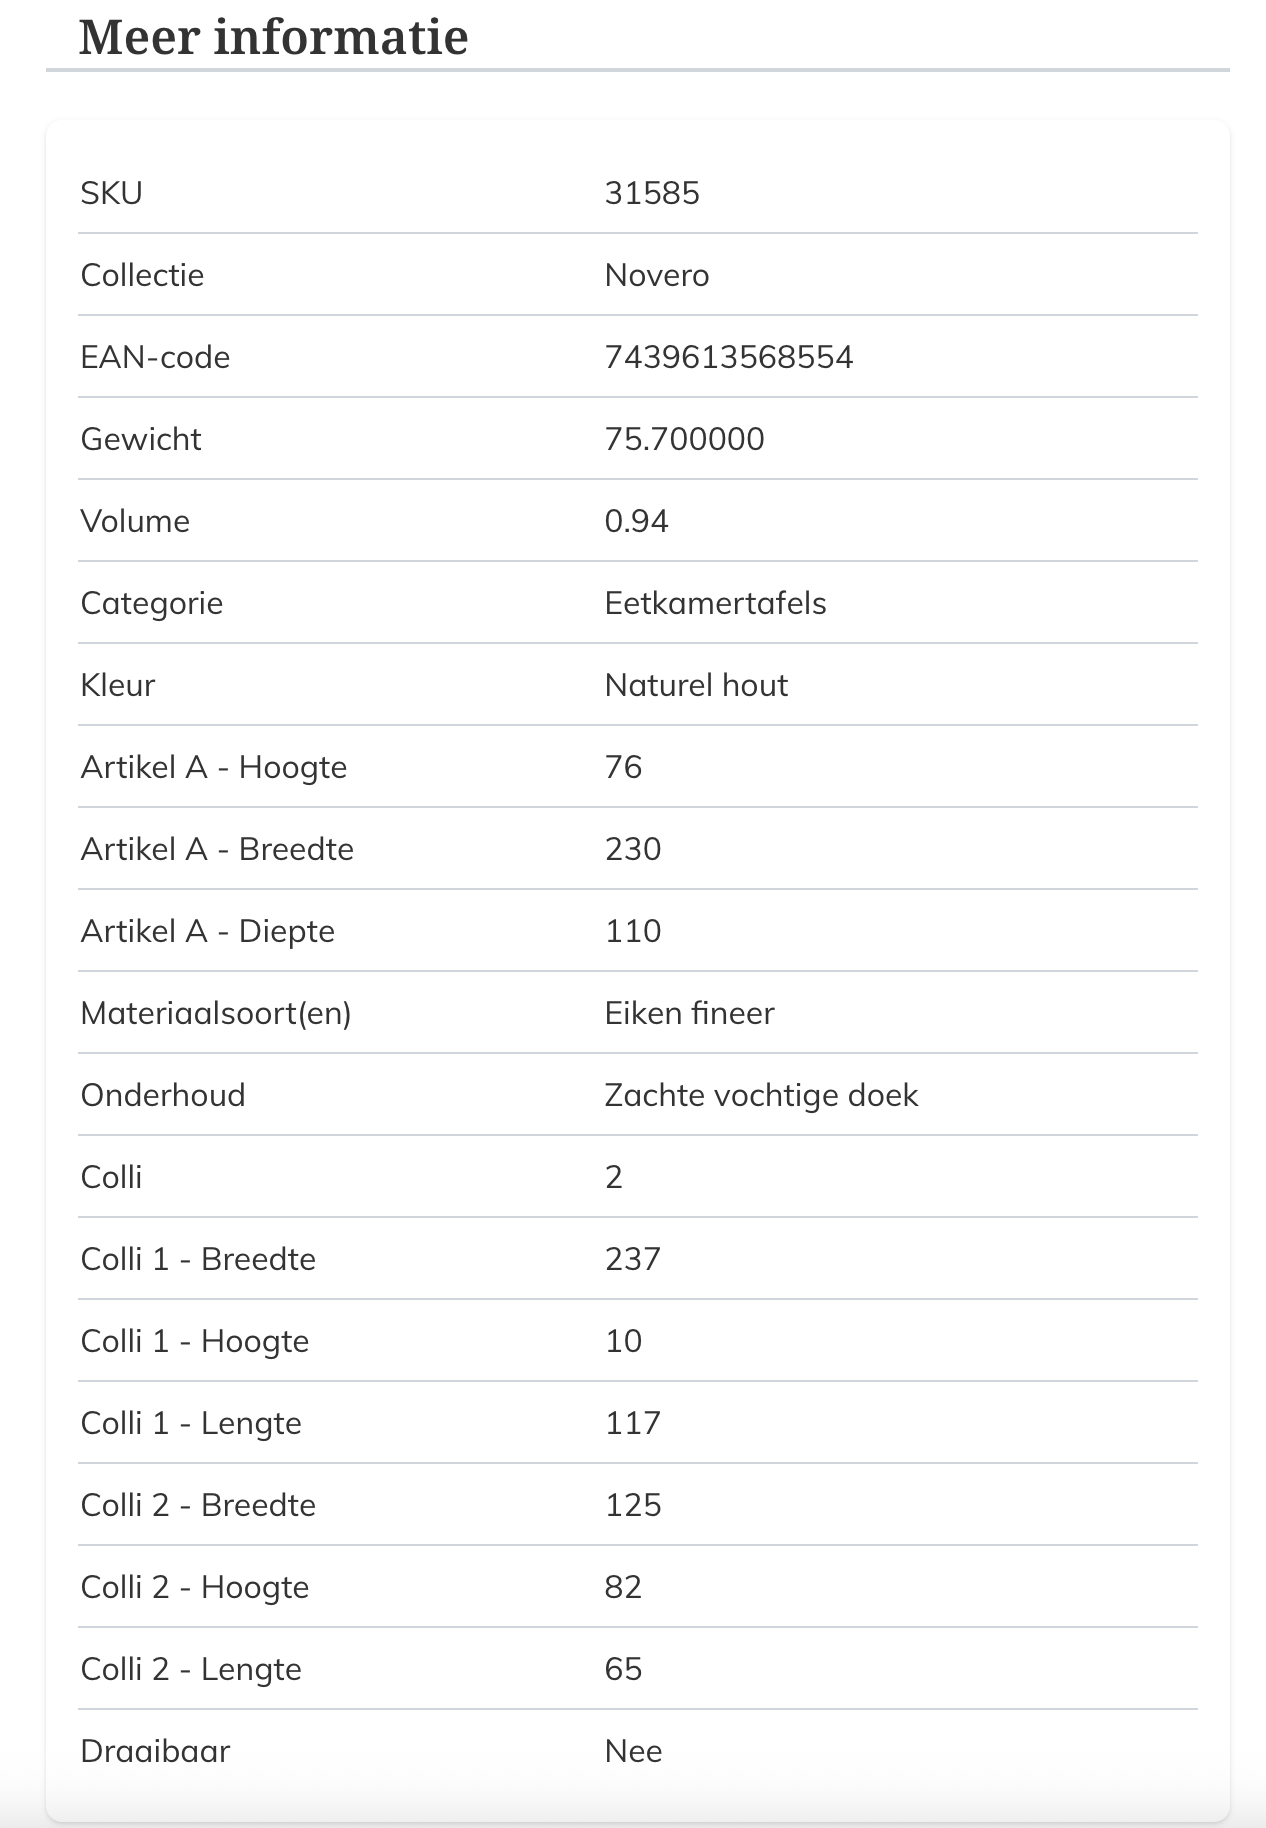
Task: Click the Meer informatie heading
Action: tap(273, 37)
